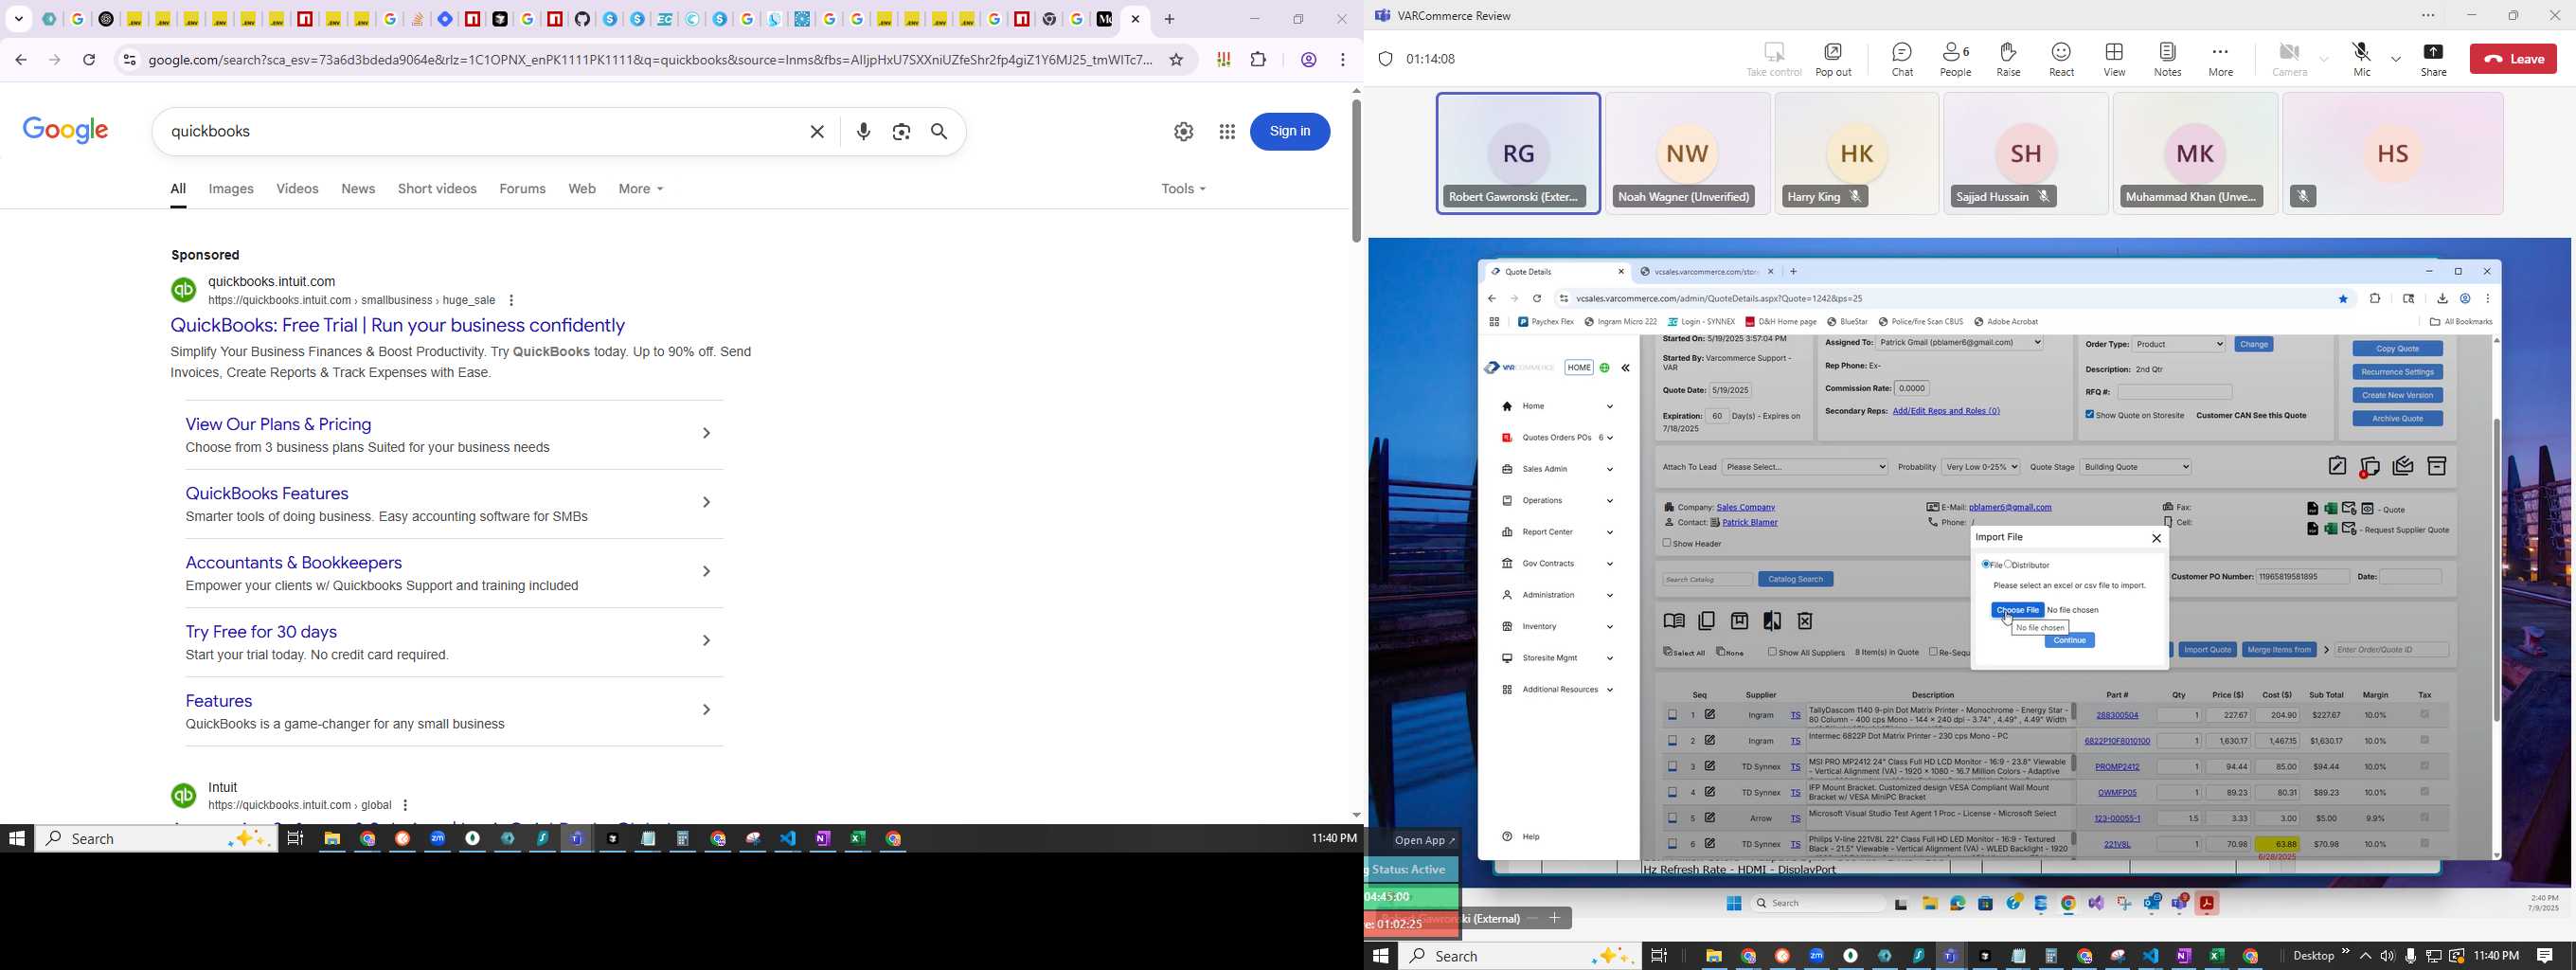Click the arrow beside View Our Plans & Pricing

[x=706, y=434]
